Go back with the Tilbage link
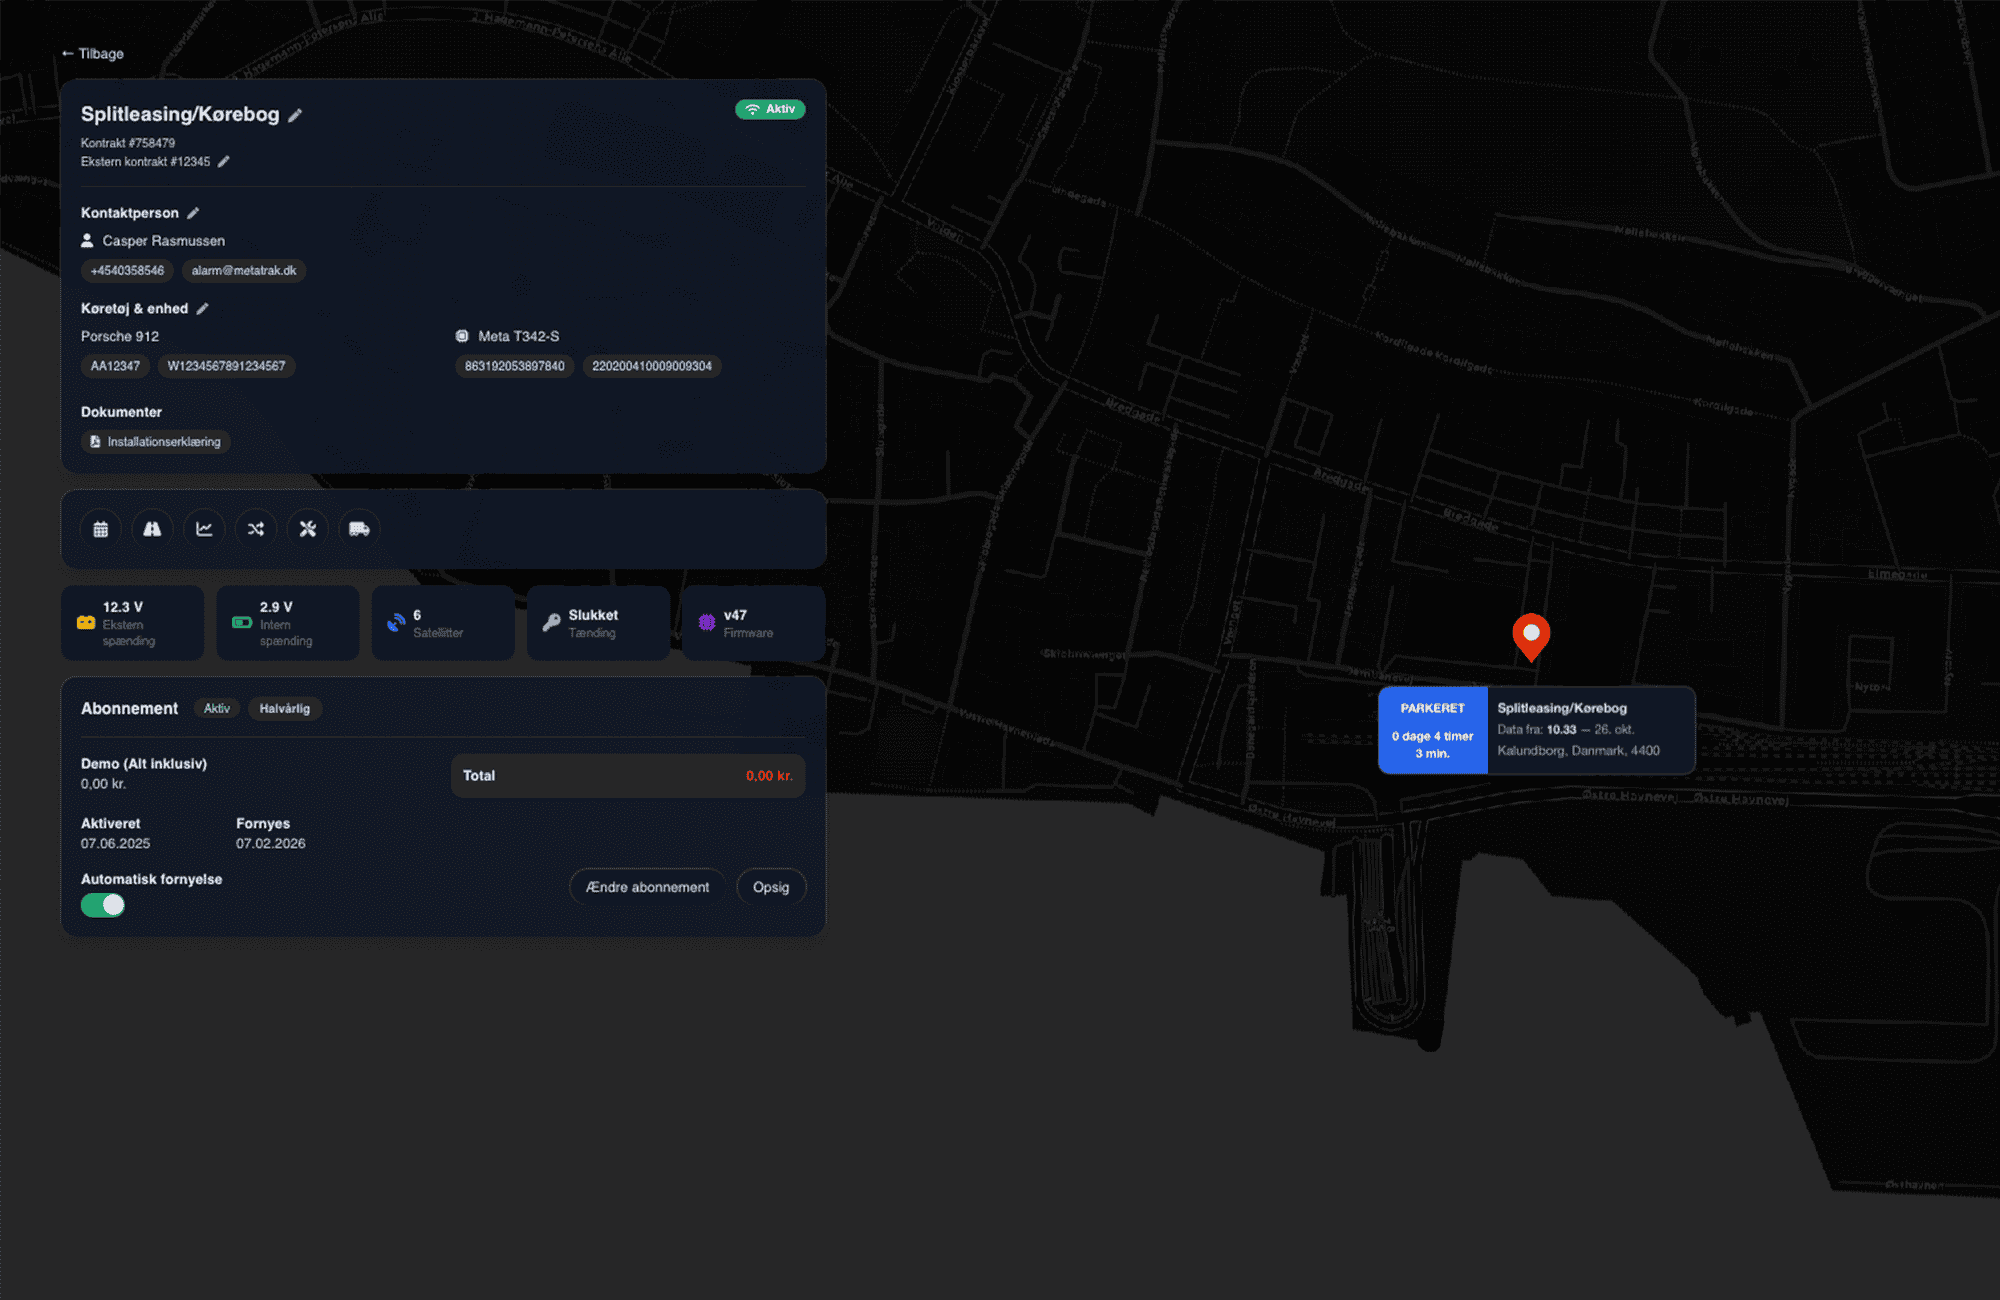Viewport: 2000px width, 1300px height. (93, 54)
